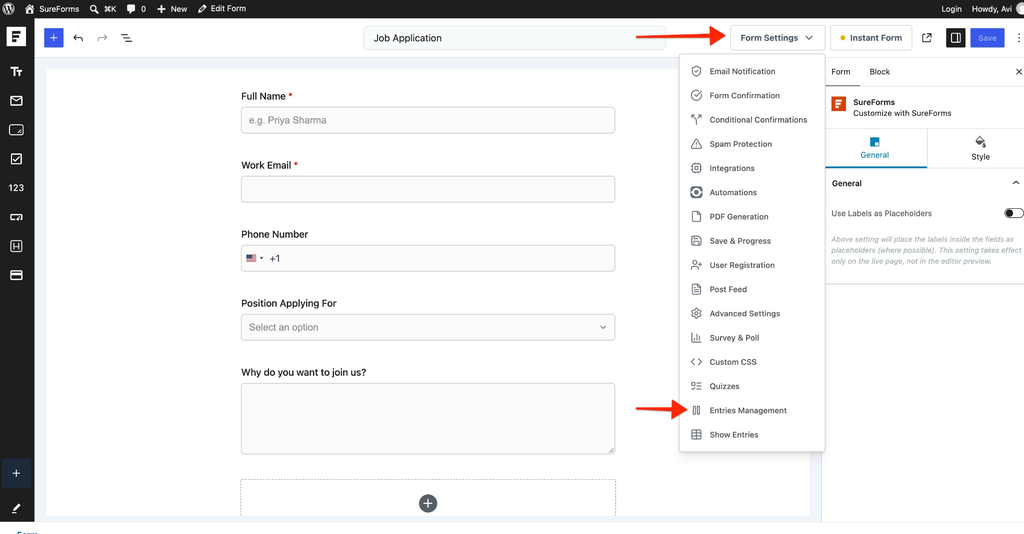Click the New content button
Screen dimensions: 1024x534
(172, 9)
